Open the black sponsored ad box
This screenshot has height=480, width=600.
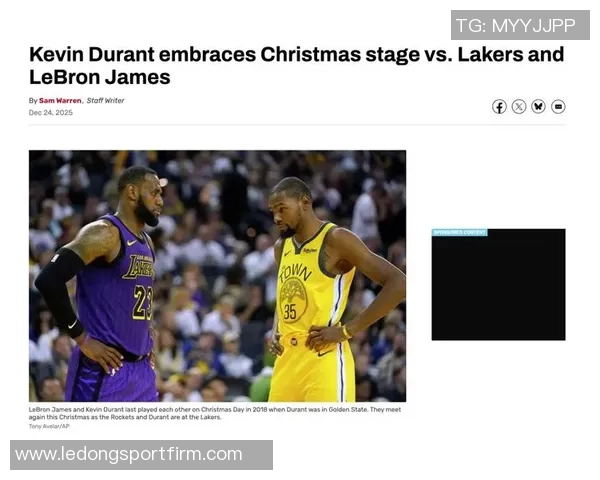click(x=499, y=285)
